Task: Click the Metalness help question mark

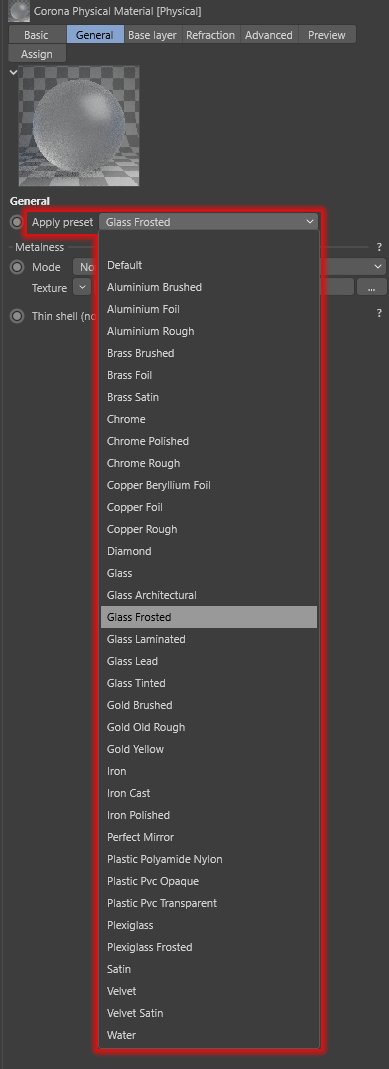Action: (379, 247)
